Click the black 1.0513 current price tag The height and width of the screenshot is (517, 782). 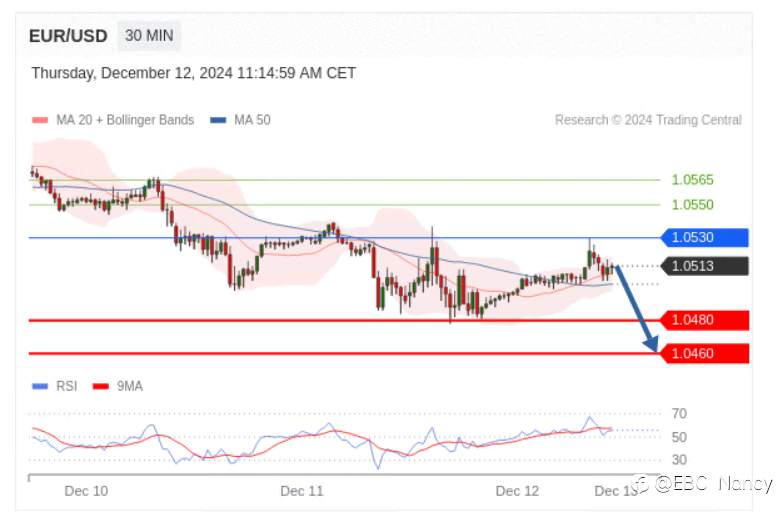point(705,266)
